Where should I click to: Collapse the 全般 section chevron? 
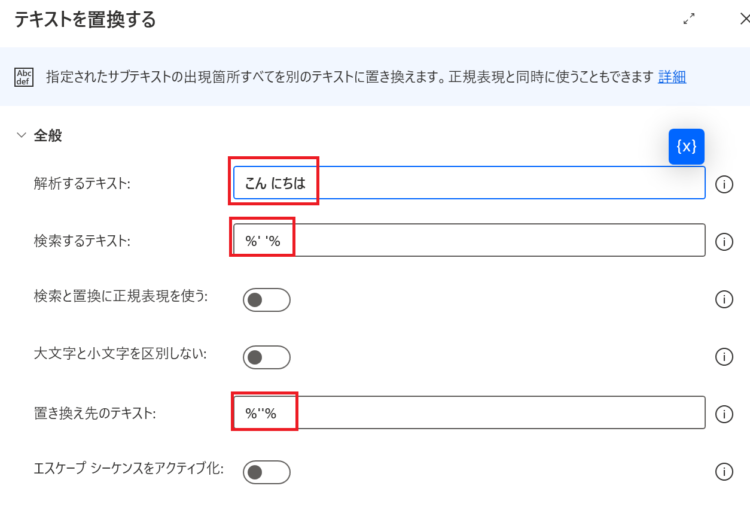pos(21,135)
